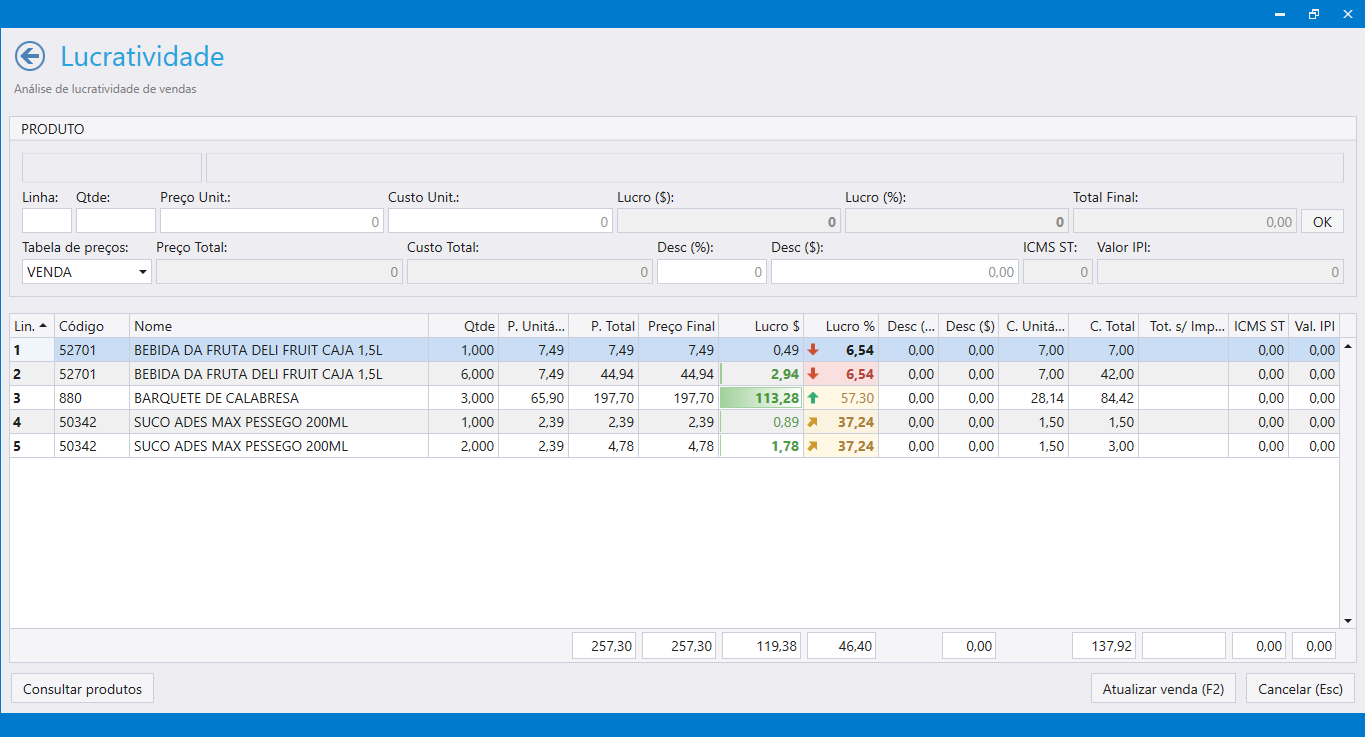Click the sort arrow on Lin. column
Screen dimensions: 1365x737
43,326
